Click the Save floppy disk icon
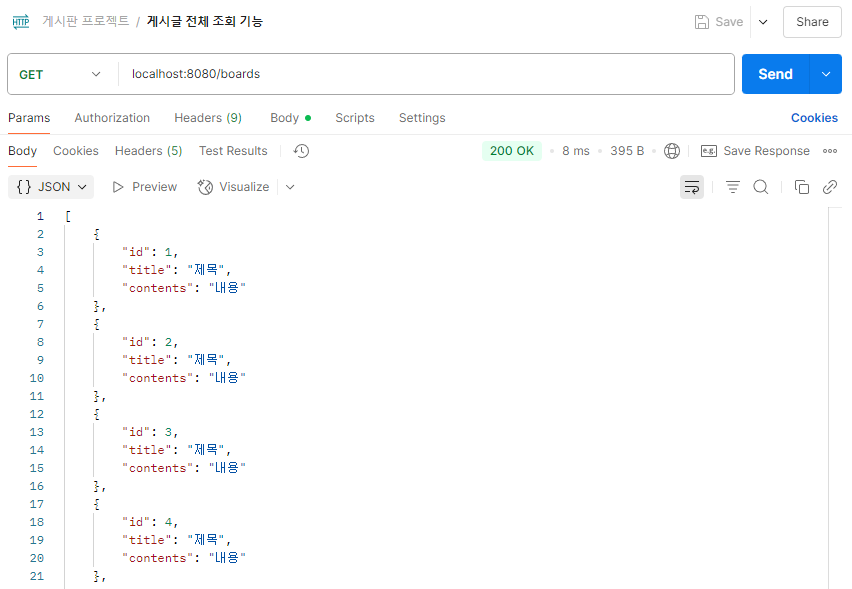 click(701, 22)
